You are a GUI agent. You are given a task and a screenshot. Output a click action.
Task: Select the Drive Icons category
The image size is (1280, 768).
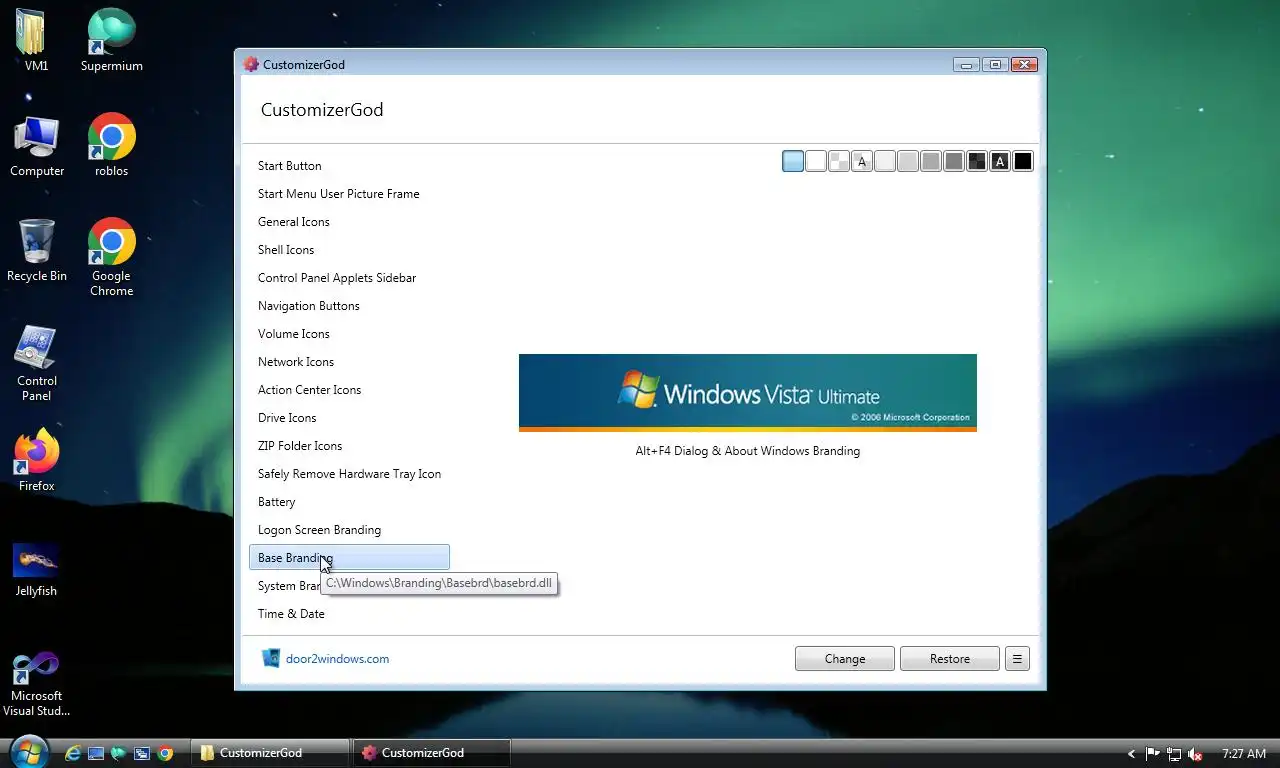[x=349, y=418]
